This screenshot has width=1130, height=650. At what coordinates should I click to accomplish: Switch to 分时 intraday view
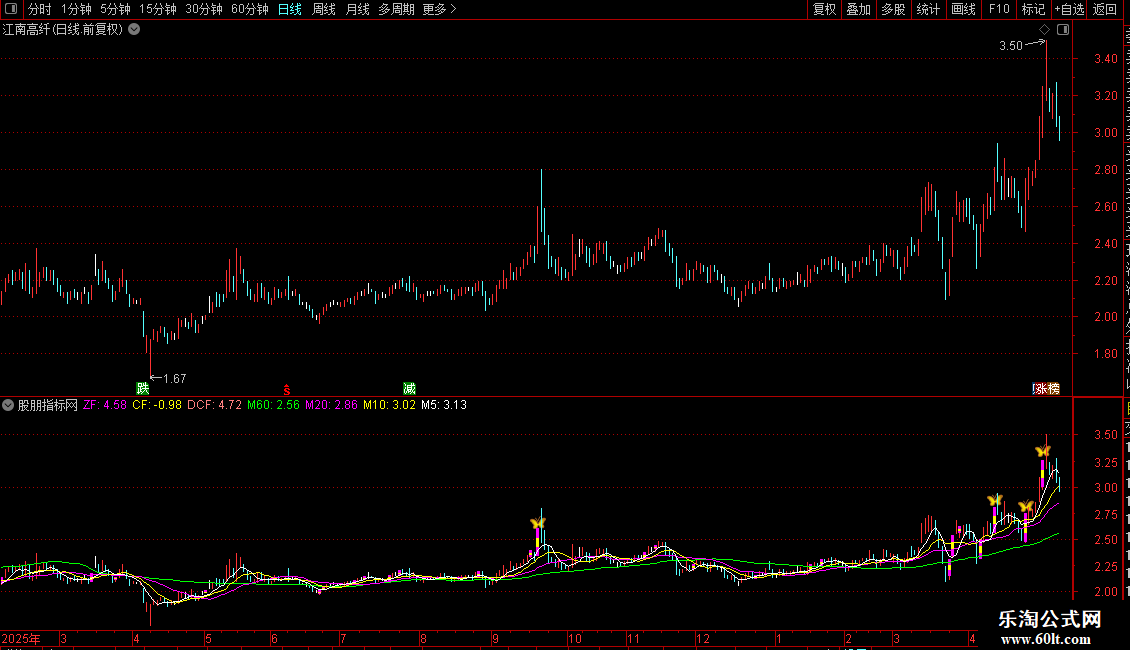[40, 9]
